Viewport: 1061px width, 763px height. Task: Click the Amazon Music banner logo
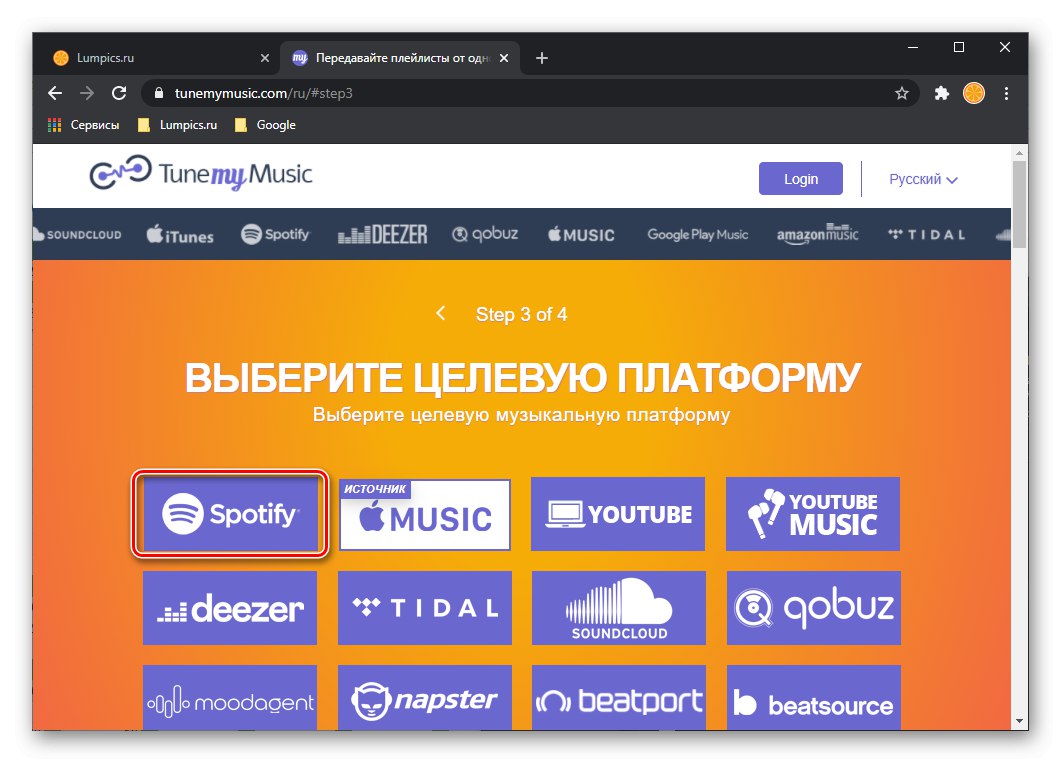point(817,234)
